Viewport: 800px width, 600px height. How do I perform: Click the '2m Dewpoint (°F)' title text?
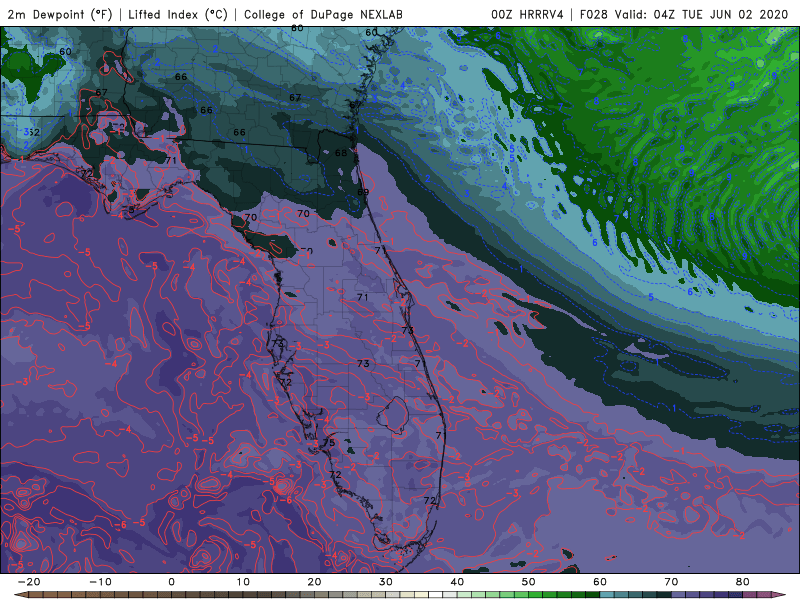(x=60, y=14)
